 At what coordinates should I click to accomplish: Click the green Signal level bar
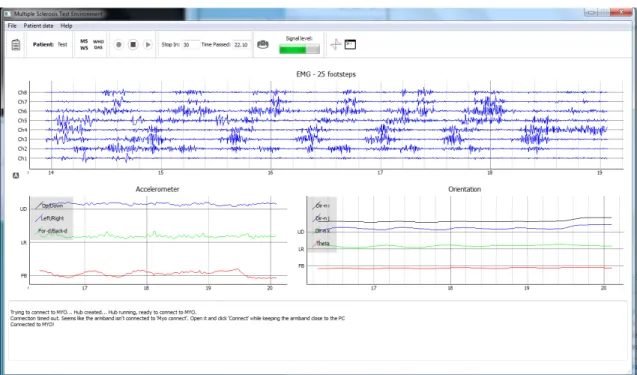pyautogui.click(x=299, y=50)
